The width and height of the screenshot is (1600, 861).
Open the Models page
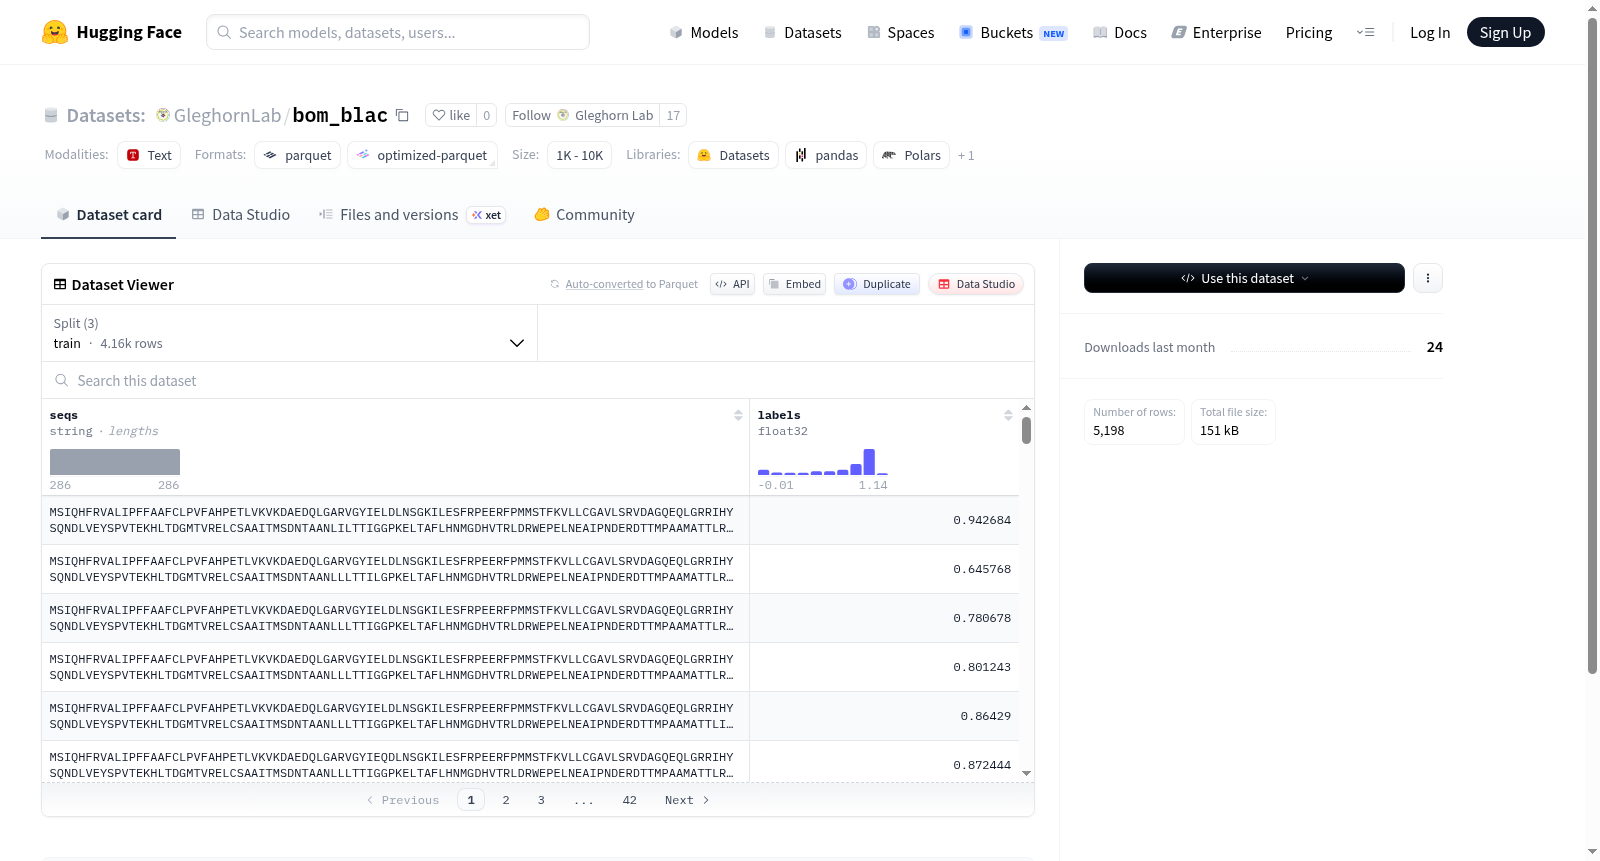coord(704,33)
